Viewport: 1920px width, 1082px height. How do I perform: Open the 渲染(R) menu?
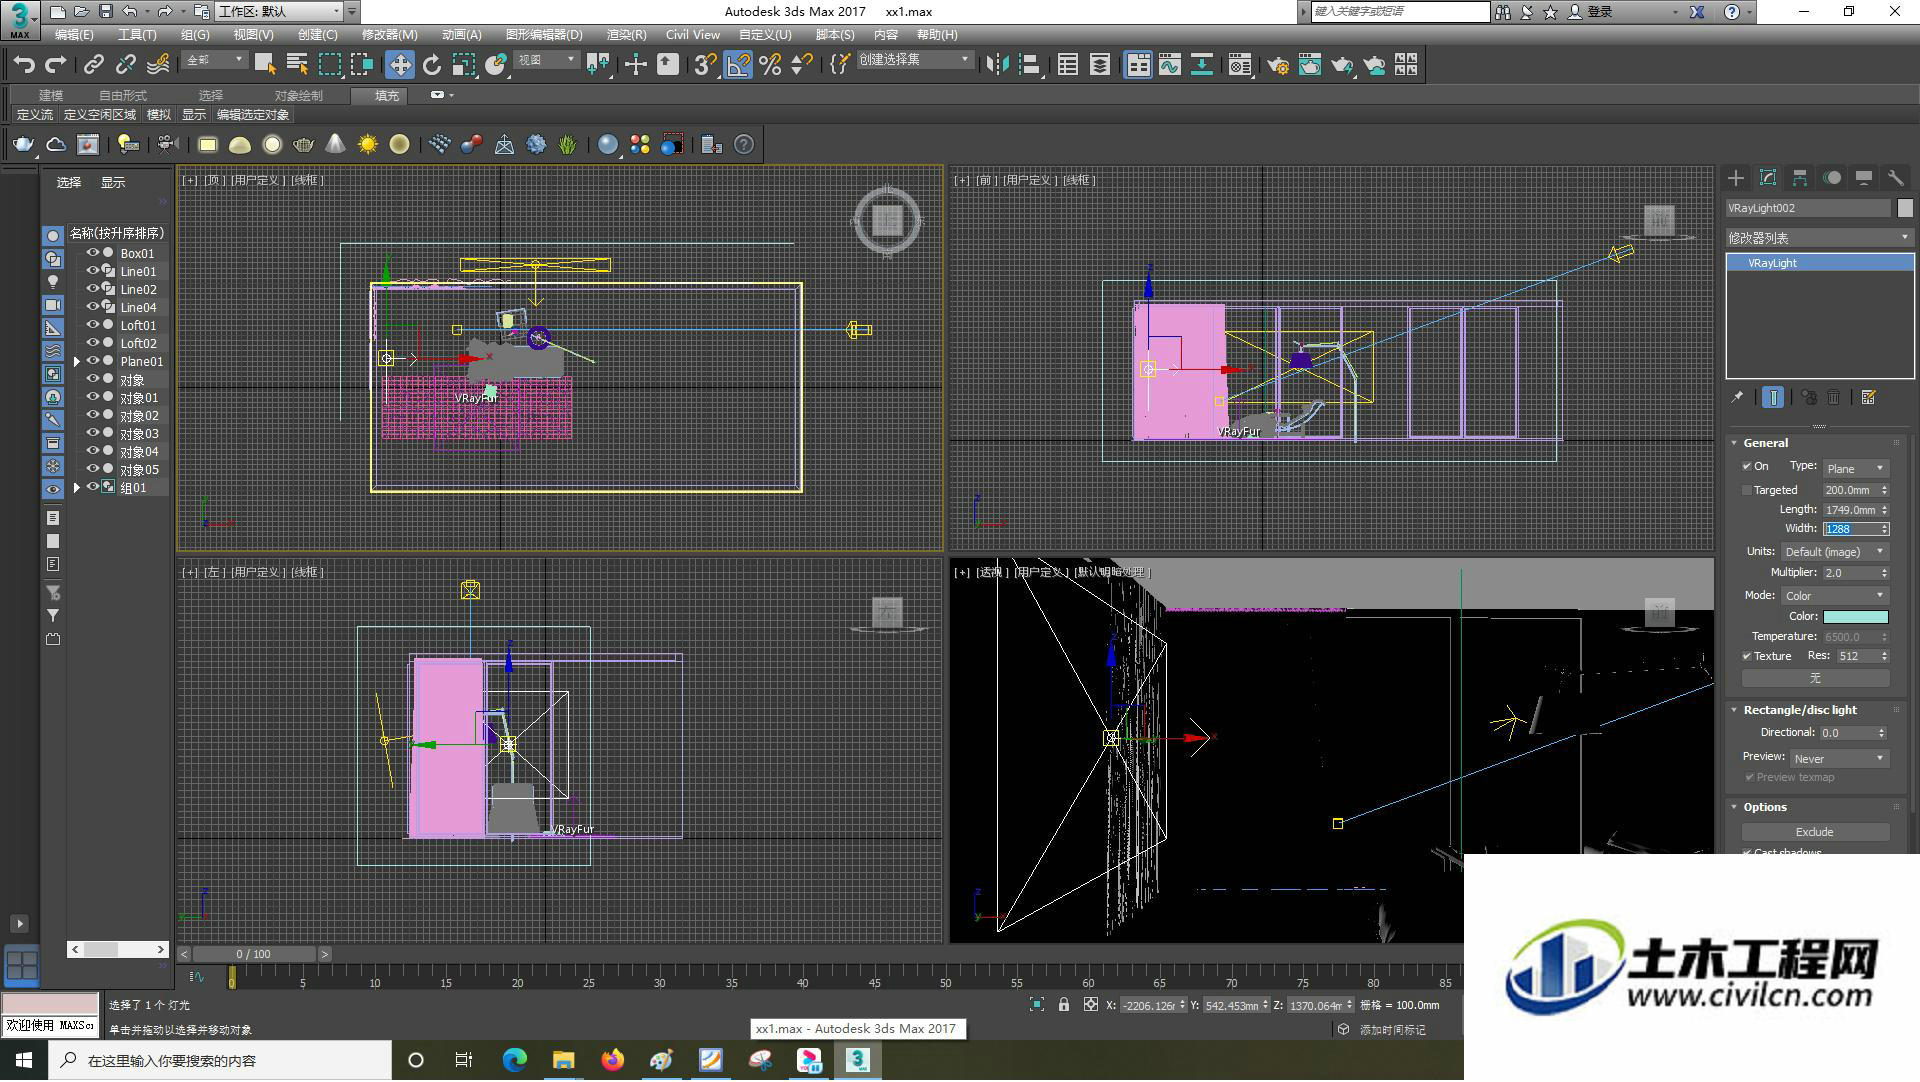(626, 35)
